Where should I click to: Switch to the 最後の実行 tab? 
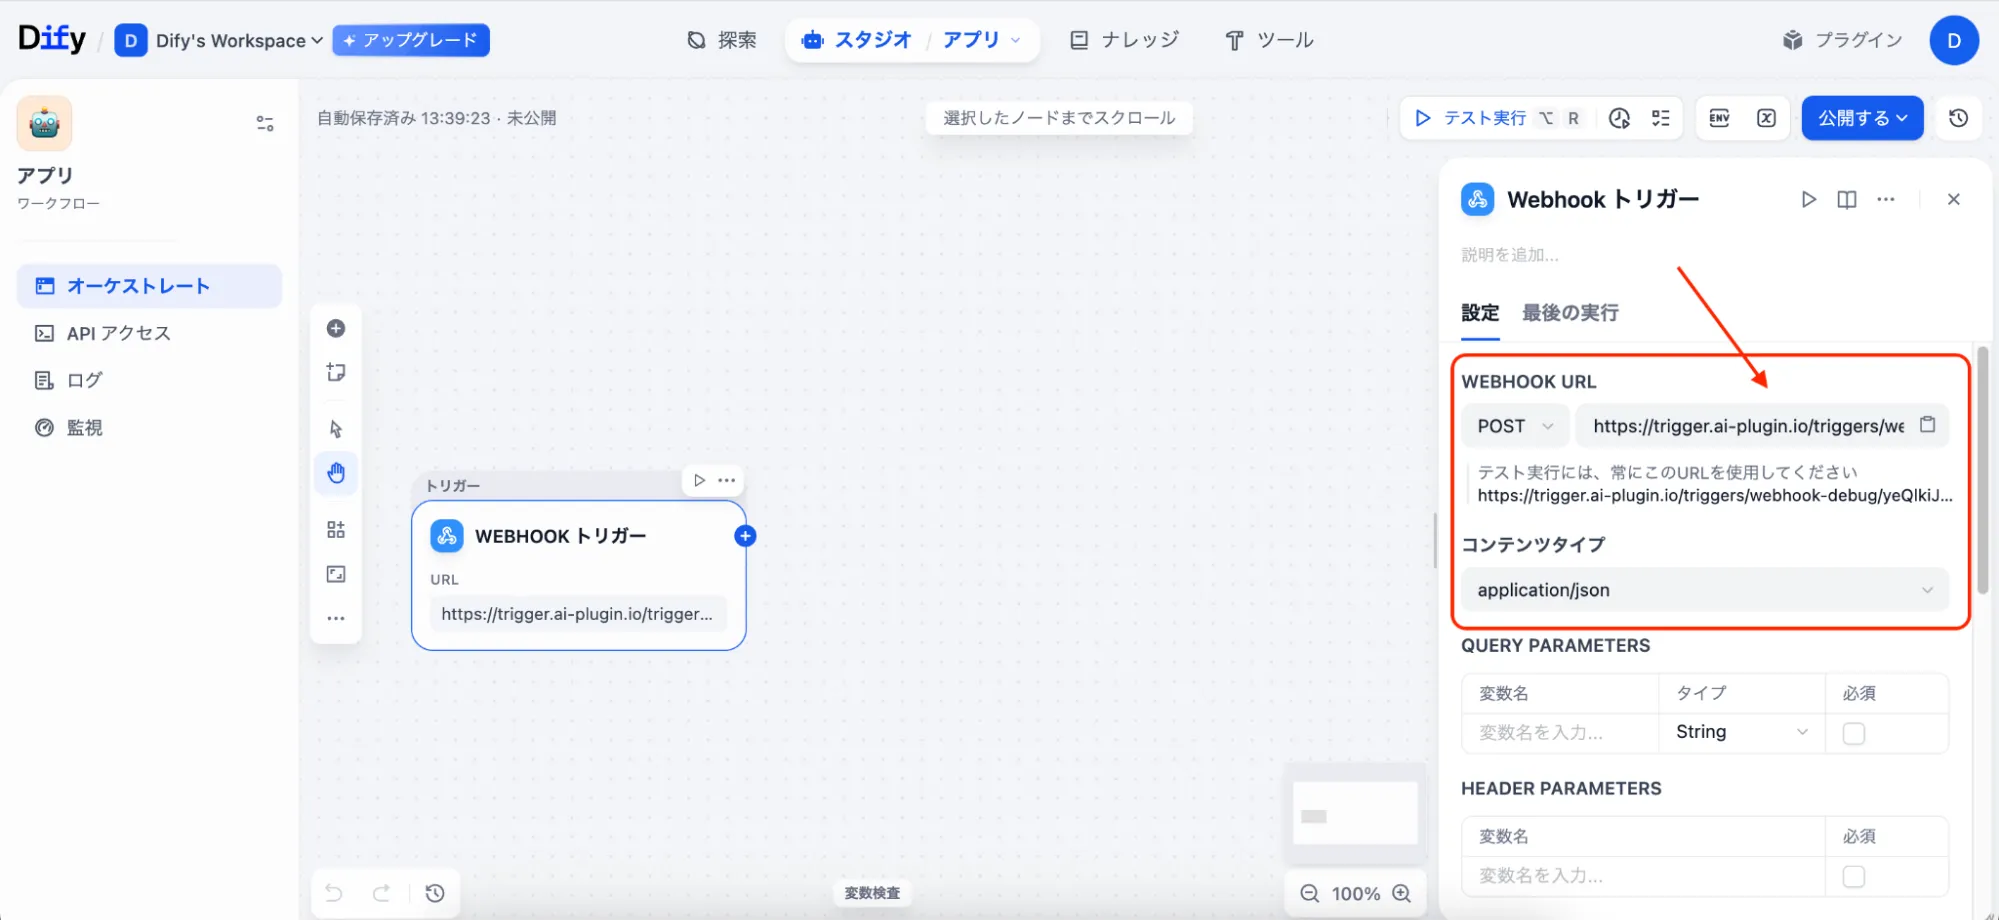point(1569,313)
